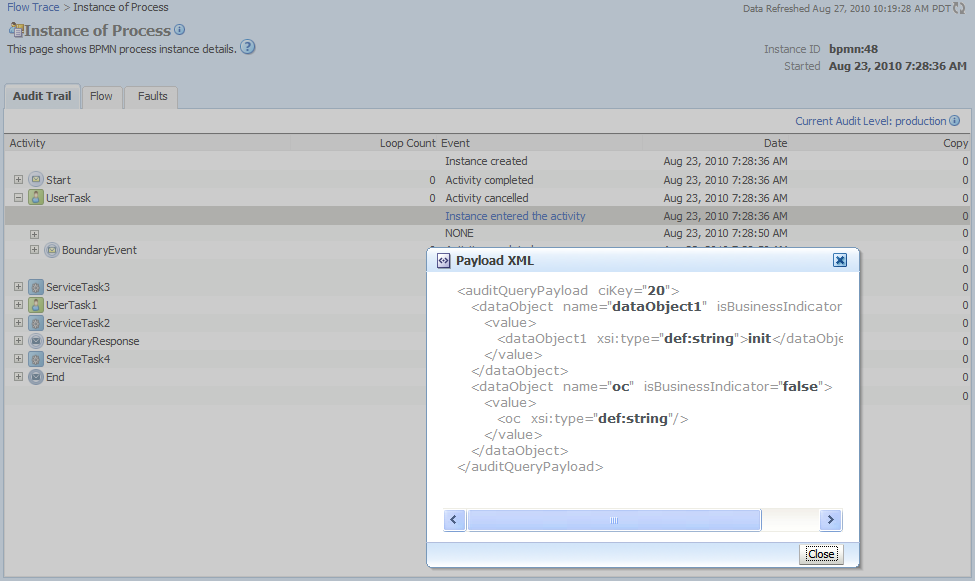Open the Faults tab
The width and height of the screenshot is (975, 581).
(x=151, y=96)
